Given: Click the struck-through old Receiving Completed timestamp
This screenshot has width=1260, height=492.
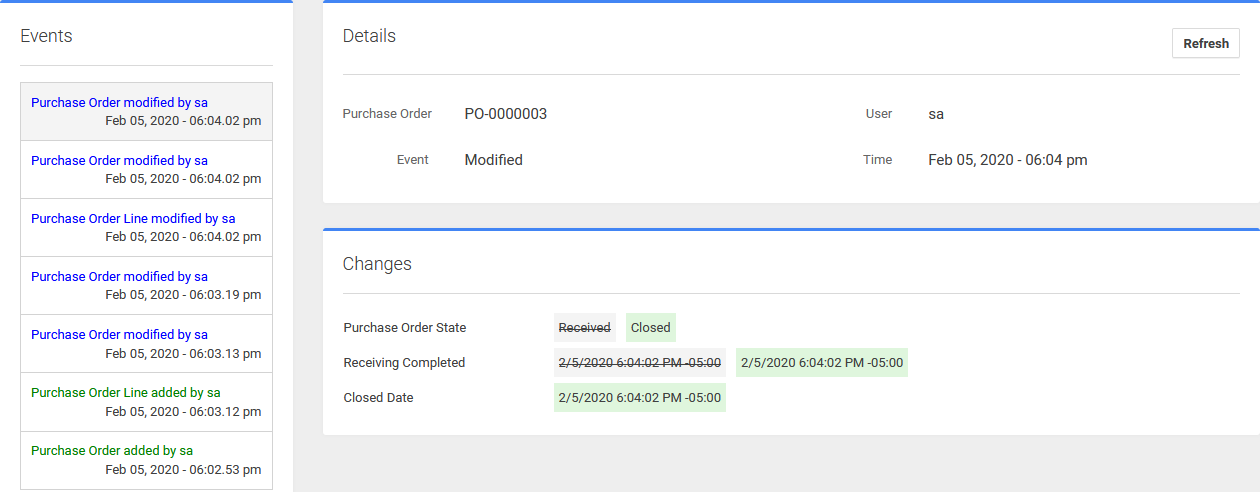Looking at the screenshot, I should (639, 363).
